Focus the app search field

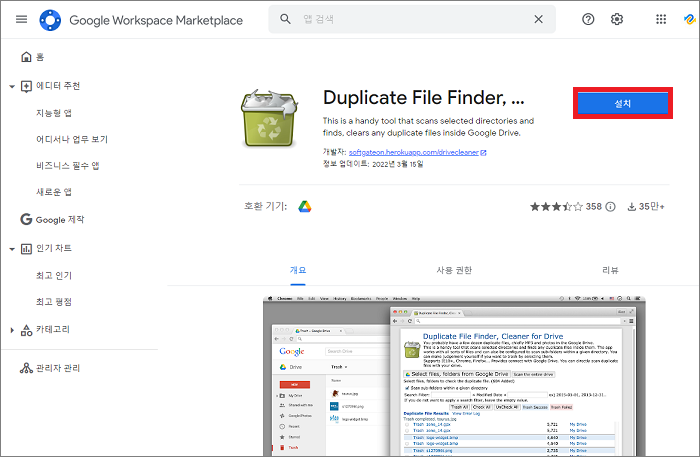pos(413,19)
